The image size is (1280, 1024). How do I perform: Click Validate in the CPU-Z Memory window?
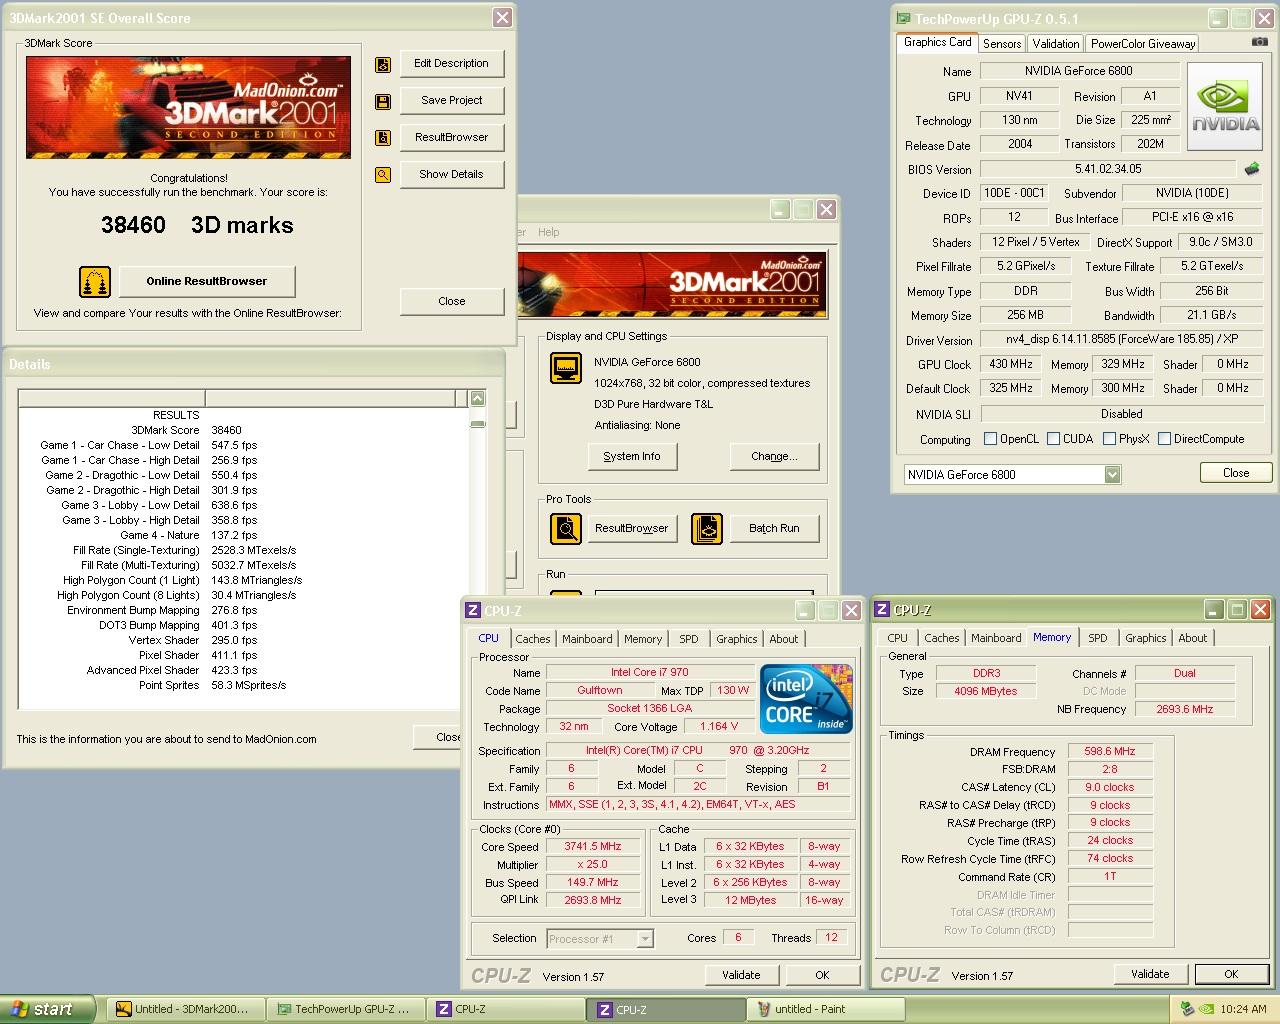(1150, 974)
